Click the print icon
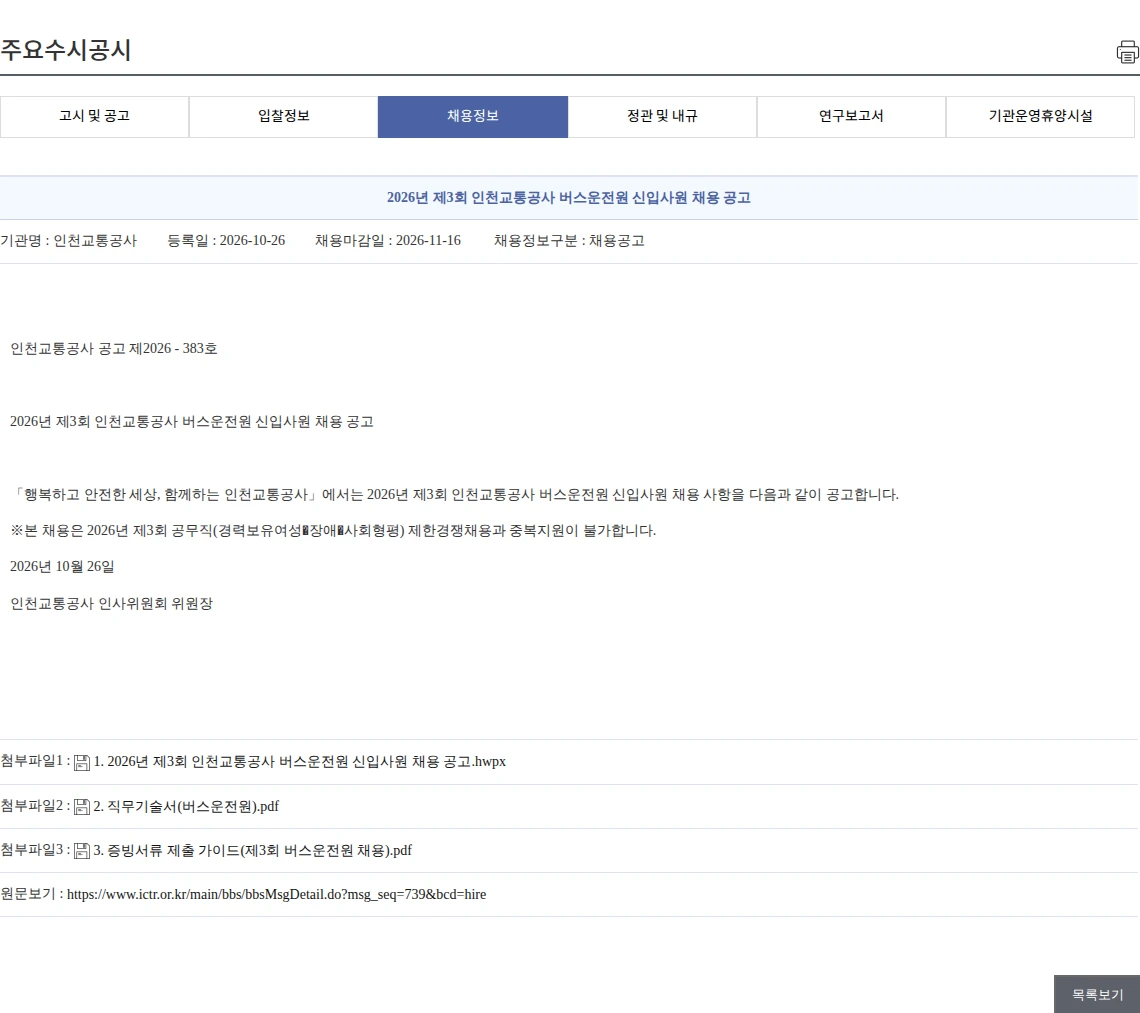The image size is (1140, 1013). point(1128,52)
